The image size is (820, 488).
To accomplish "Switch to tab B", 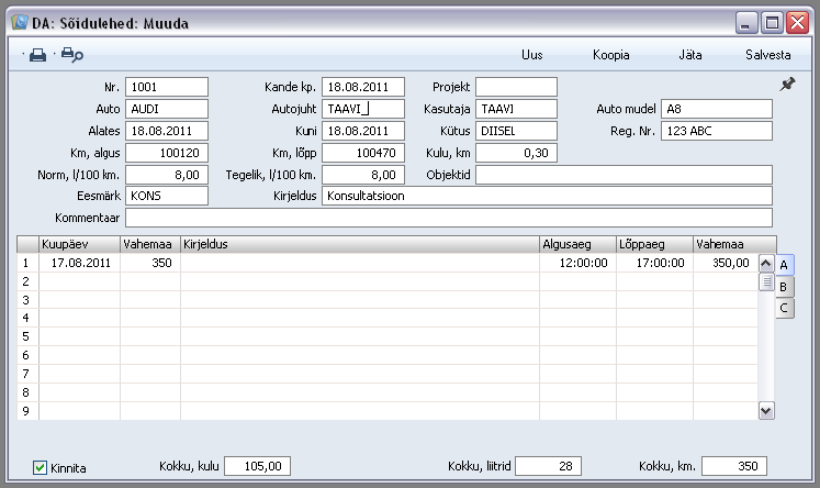I will pos(784,287).
